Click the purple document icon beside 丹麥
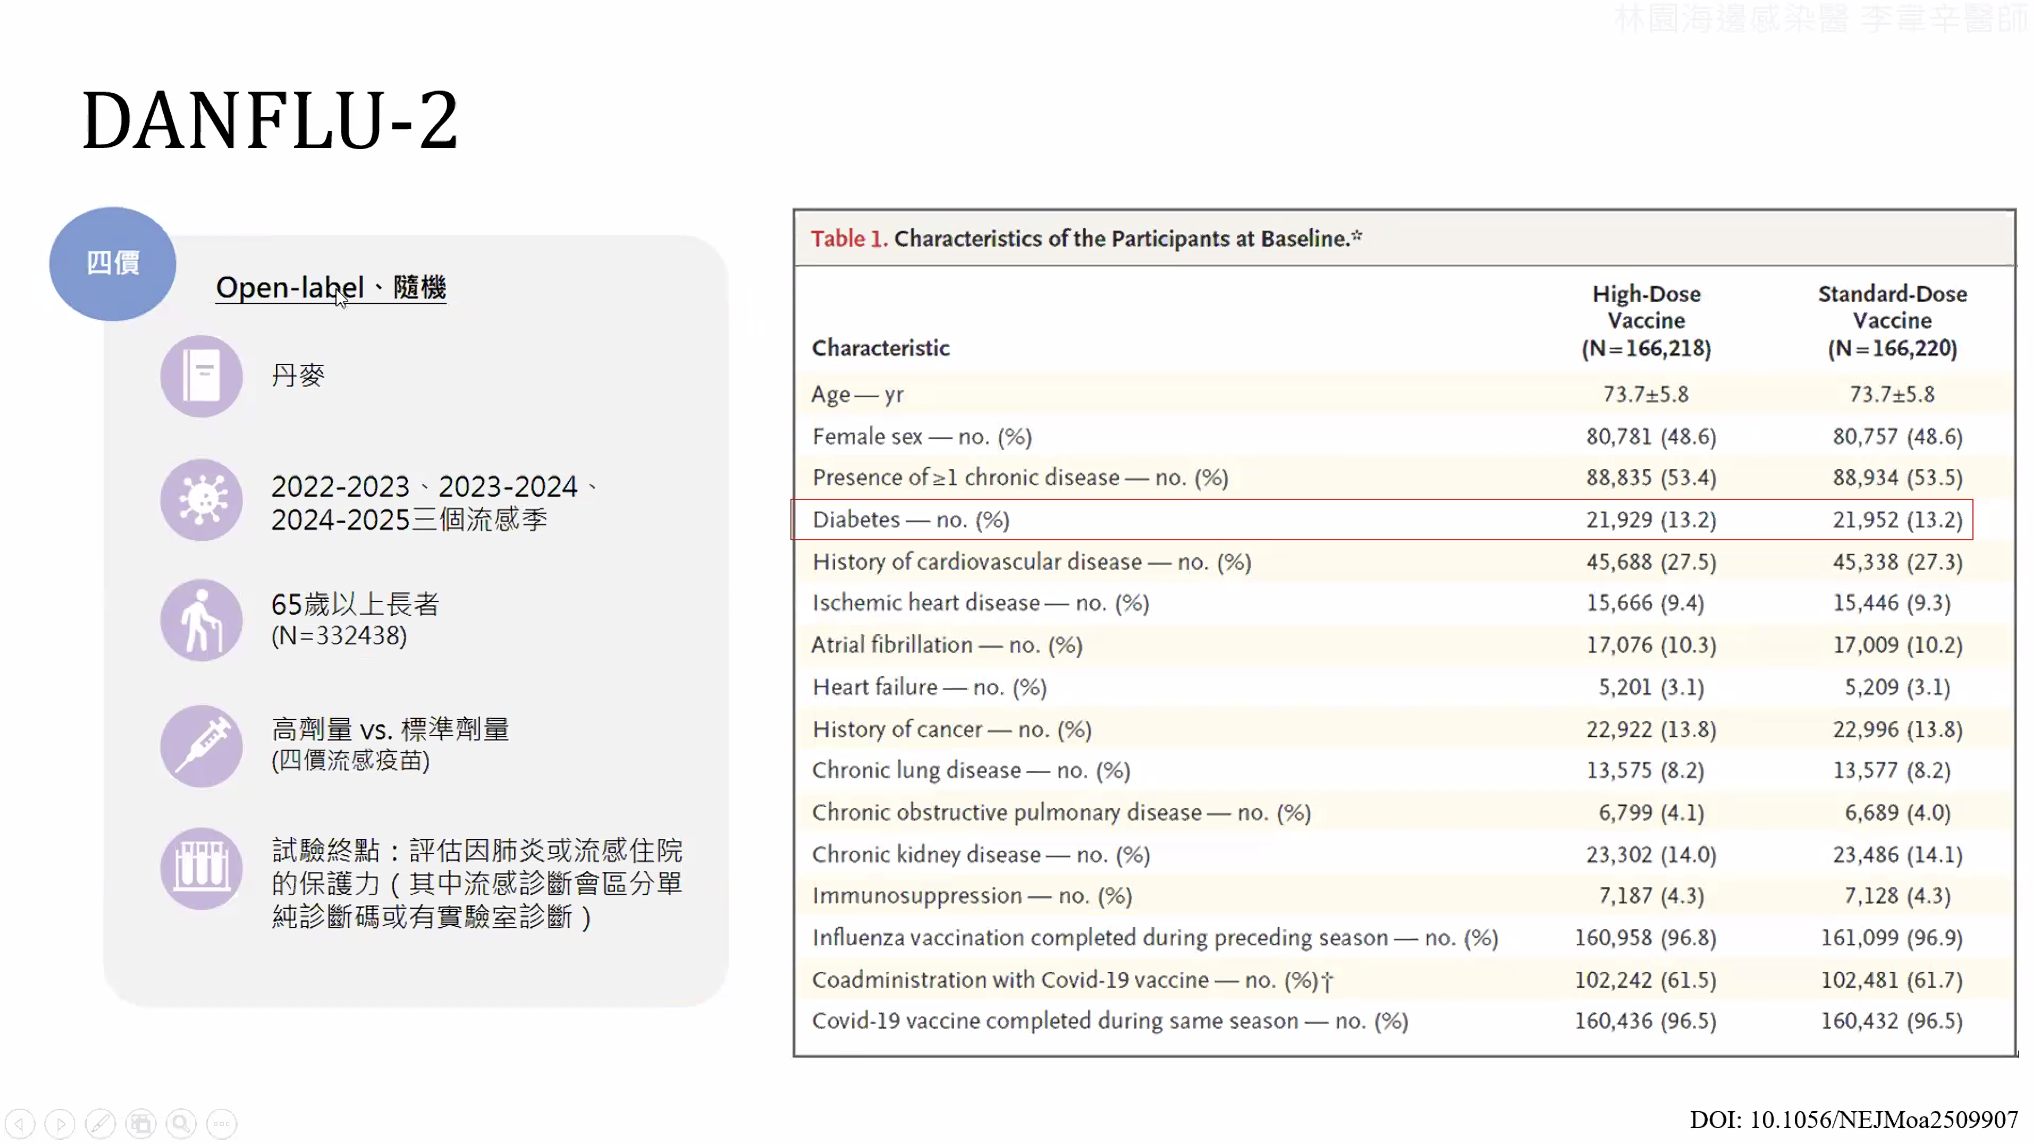Viewport: 2034px width, 1144px height. click(x=201, y=376)
